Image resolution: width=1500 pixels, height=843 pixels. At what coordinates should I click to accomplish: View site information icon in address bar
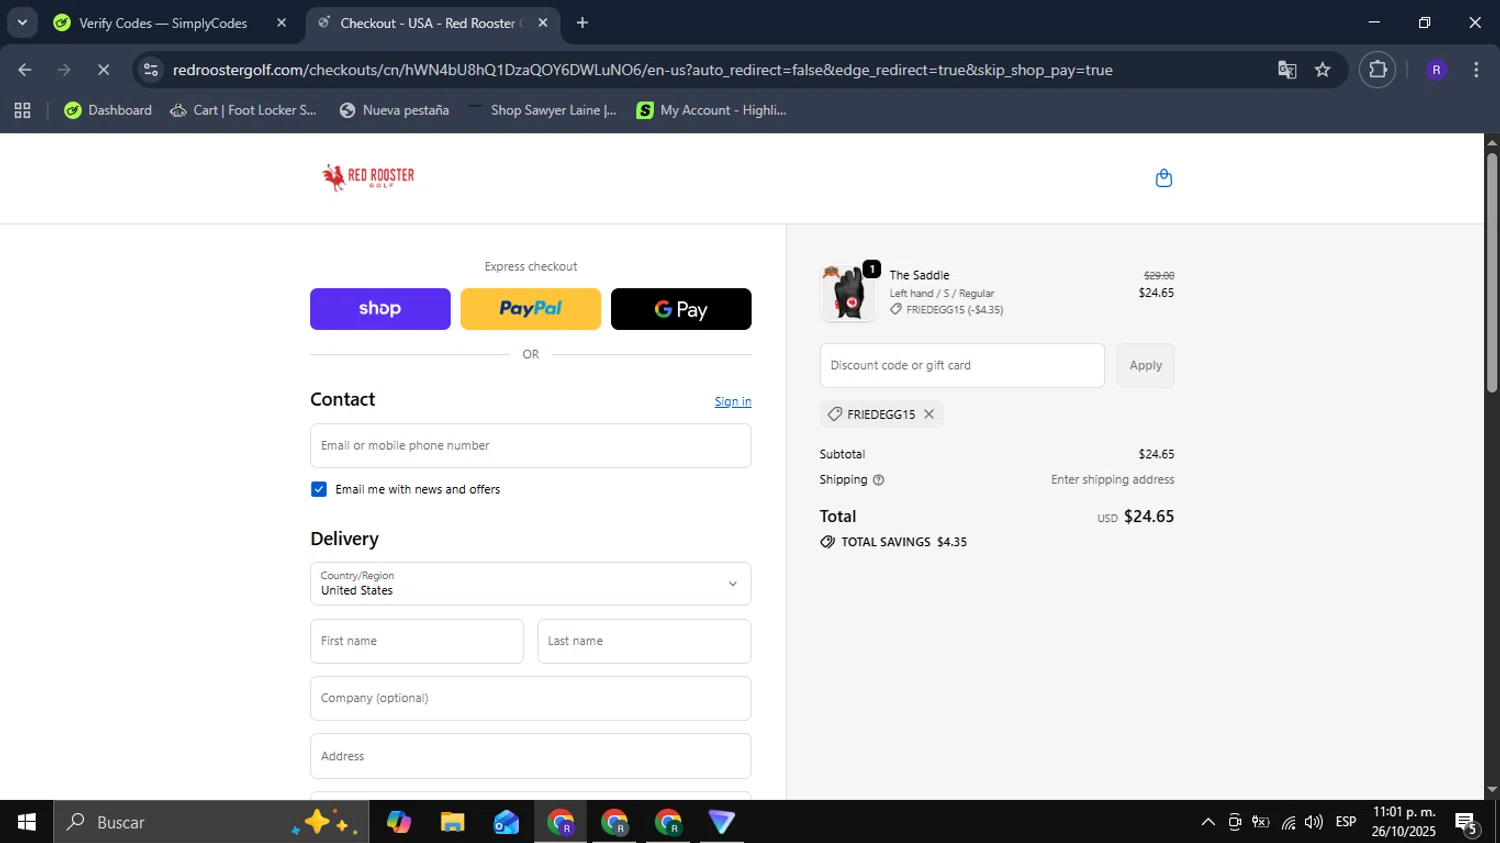pyautogui.click(x=151, y=70)
